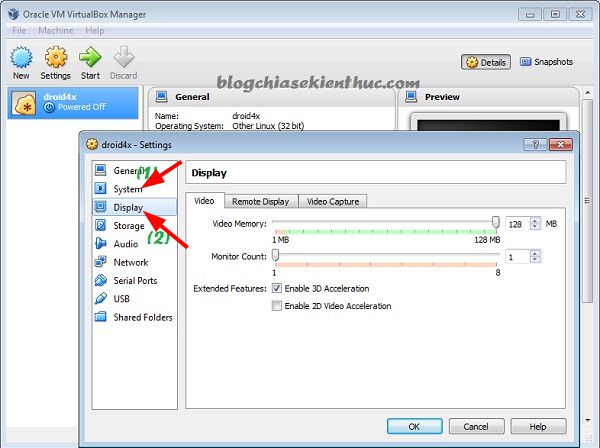Click the Video Memory slider handle

[496, 222]
